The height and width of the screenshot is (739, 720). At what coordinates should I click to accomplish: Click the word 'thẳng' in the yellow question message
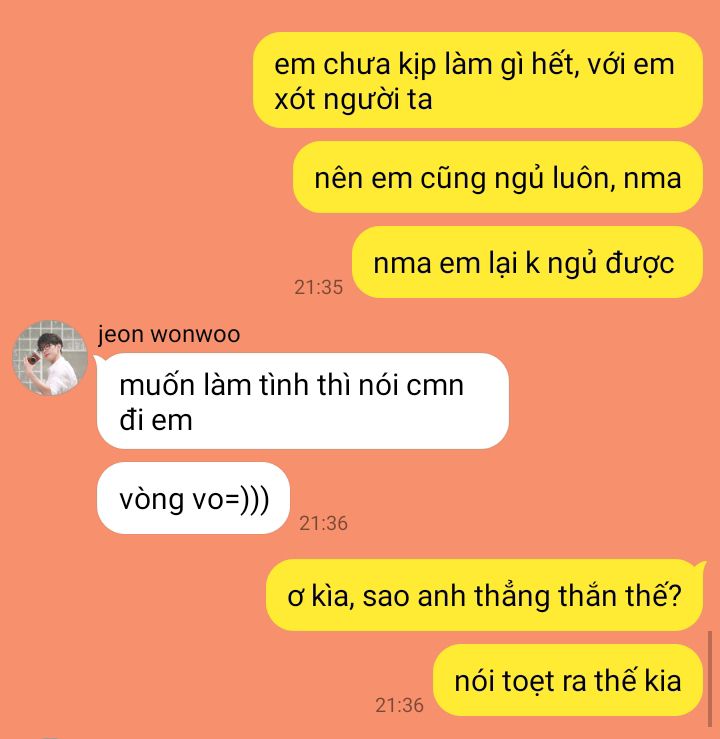pos(512,595)
